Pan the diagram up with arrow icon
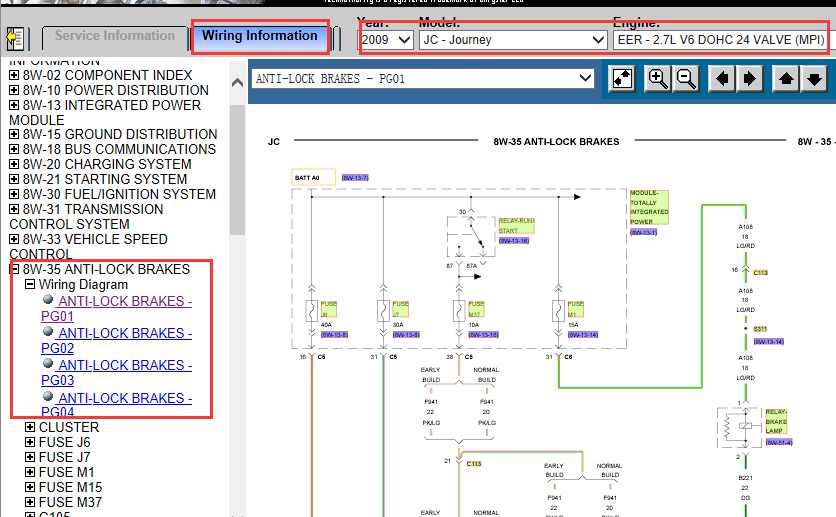836x517 pixels. coord(786,79)
